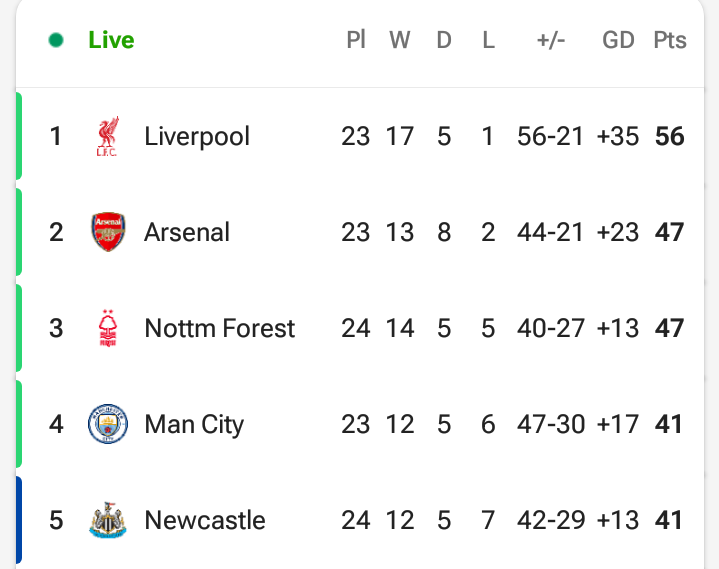Click the Man City club crest
The width and height of the screenshot is (719, 569).
[x=108, y=424]
